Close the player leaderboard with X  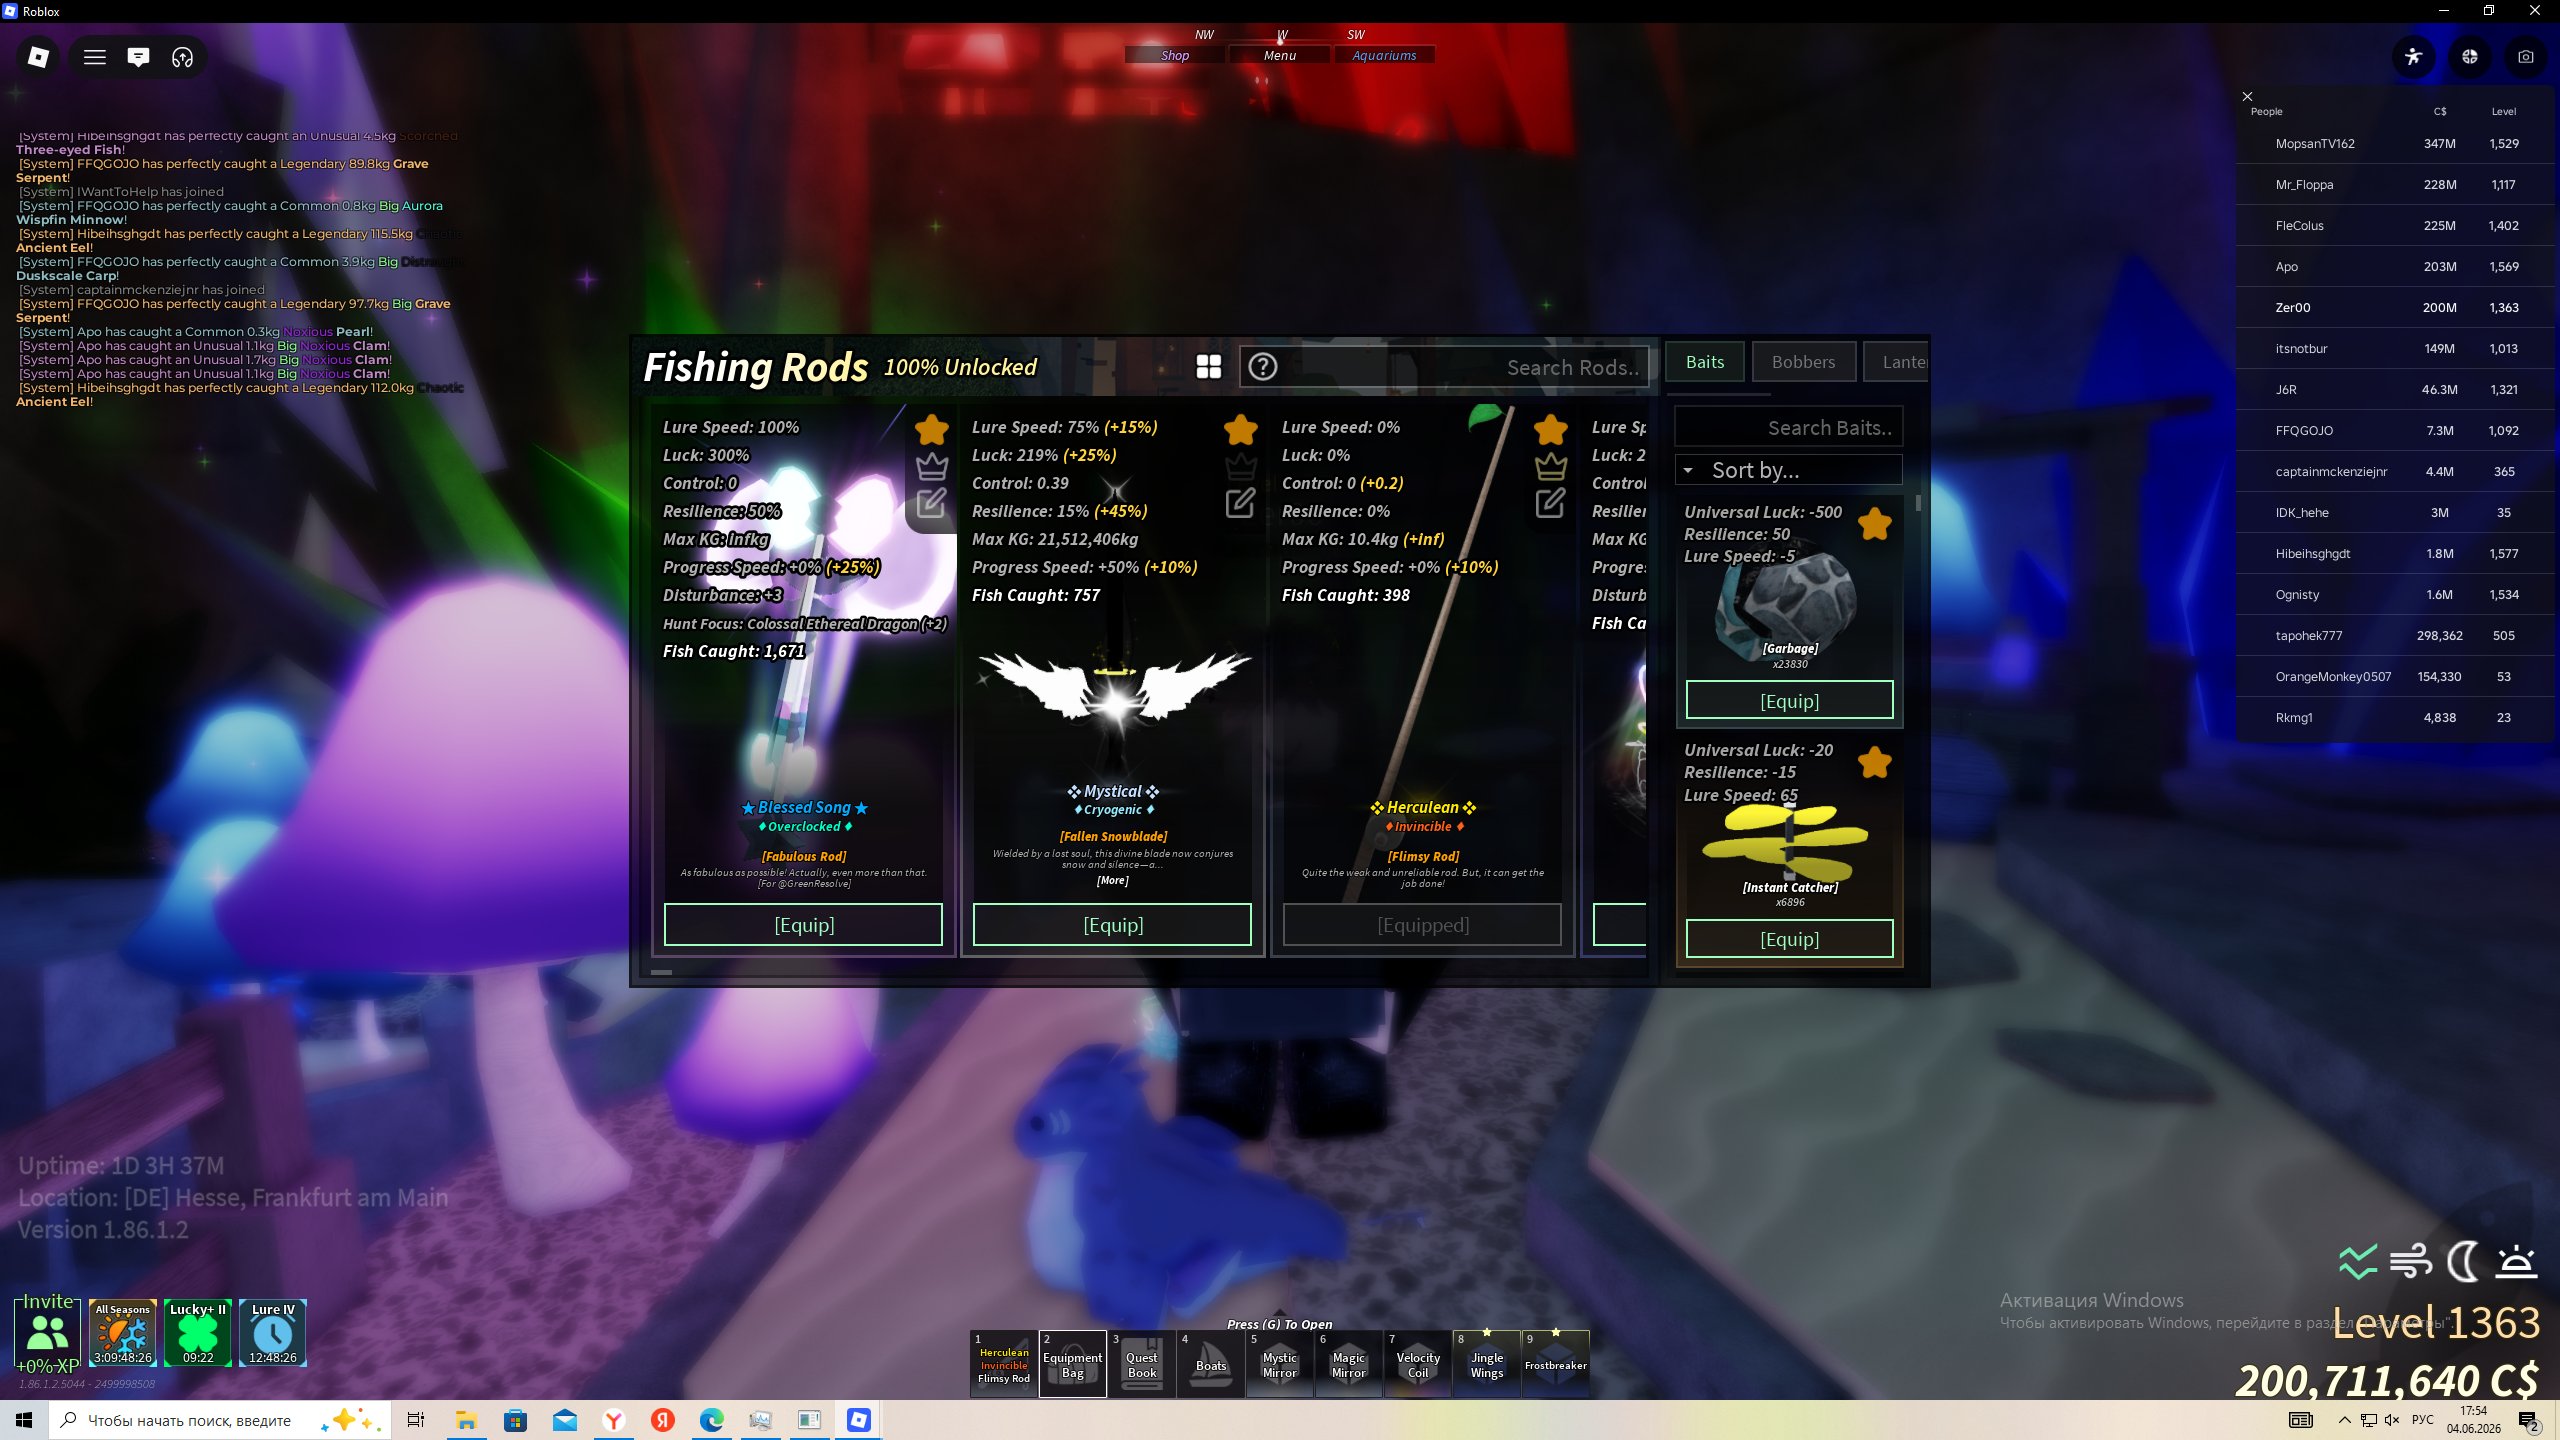[x=2247, y=96]
